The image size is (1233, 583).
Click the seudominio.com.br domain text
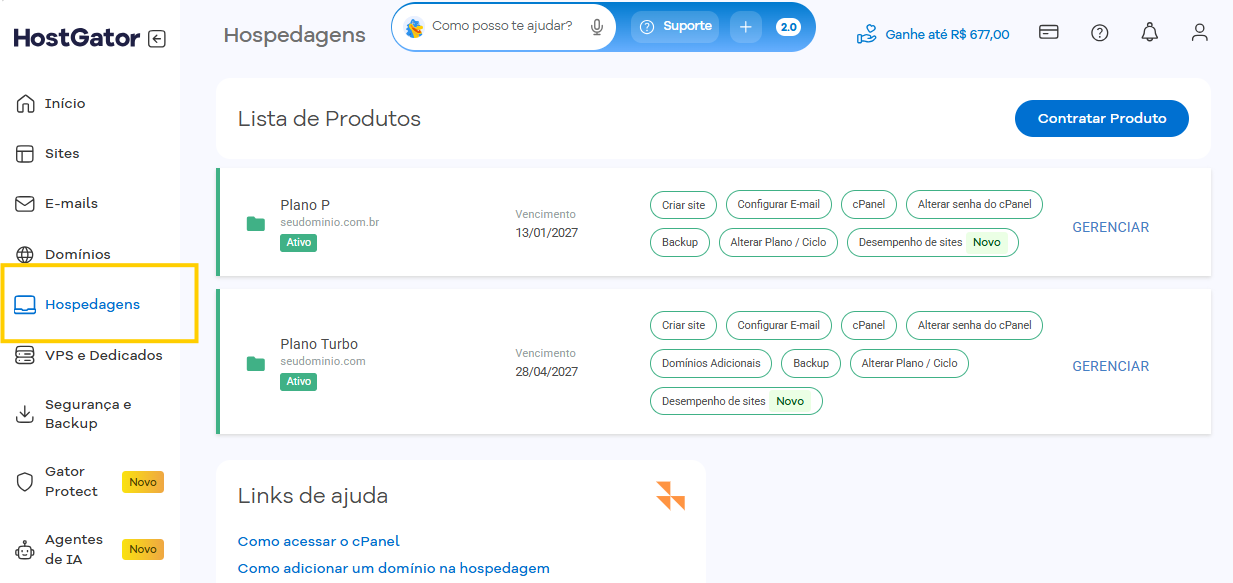(329, 222)
